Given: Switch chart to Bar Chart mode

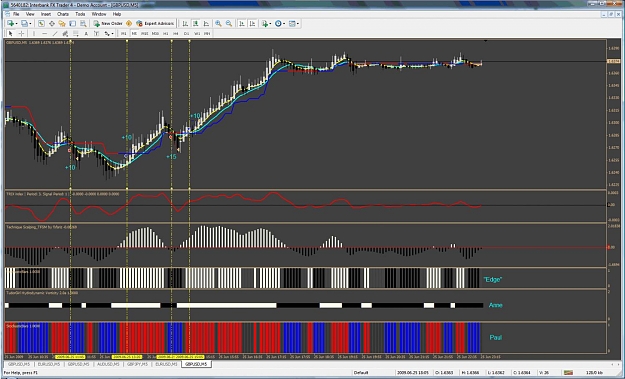Looking at the screenshot, I should (x=185, y=24).
